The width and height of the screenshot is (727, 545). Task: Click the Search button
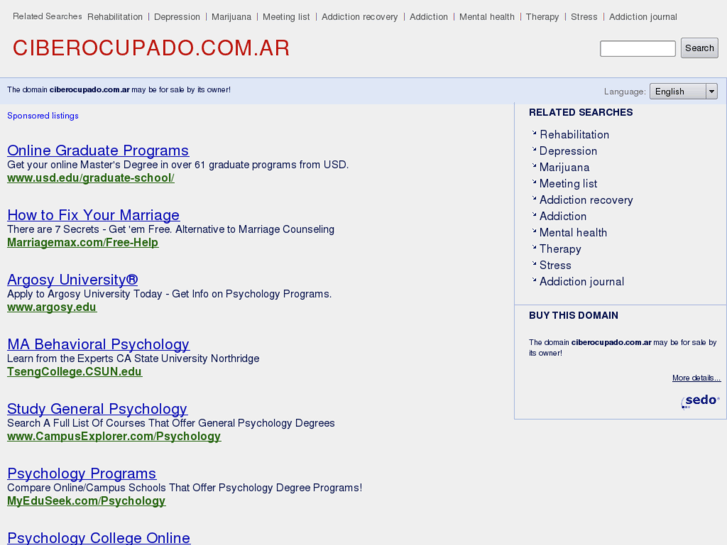(699, 48)
